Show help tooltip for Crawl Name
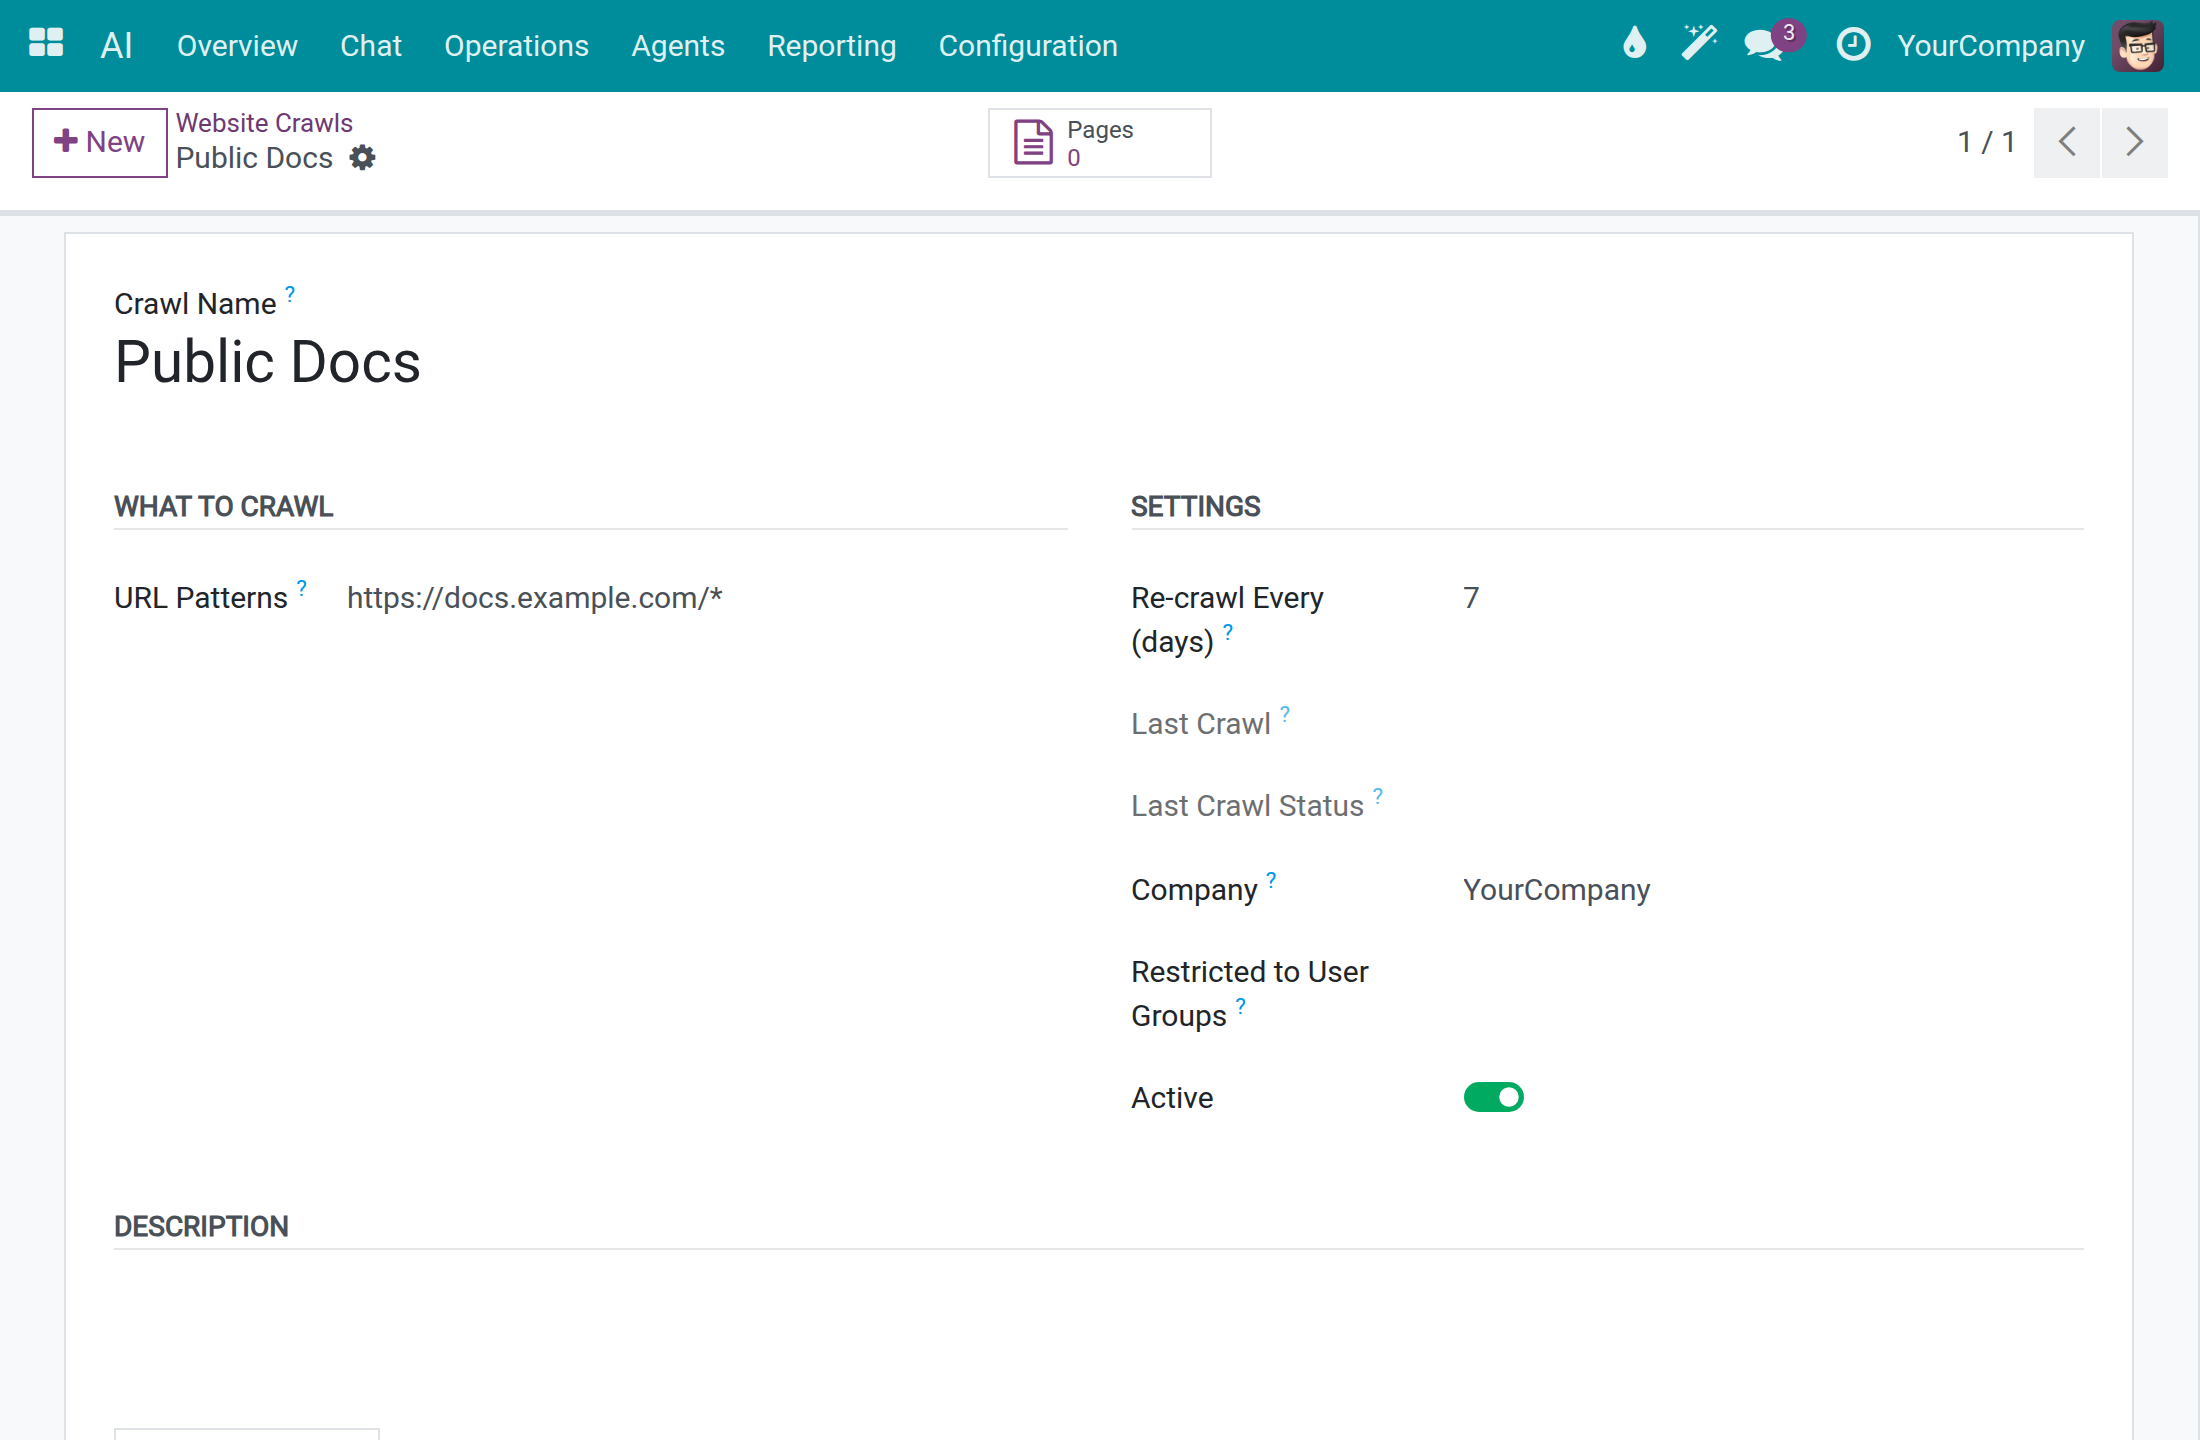This screenshot has height=1440, width=2200. point(290,293)
